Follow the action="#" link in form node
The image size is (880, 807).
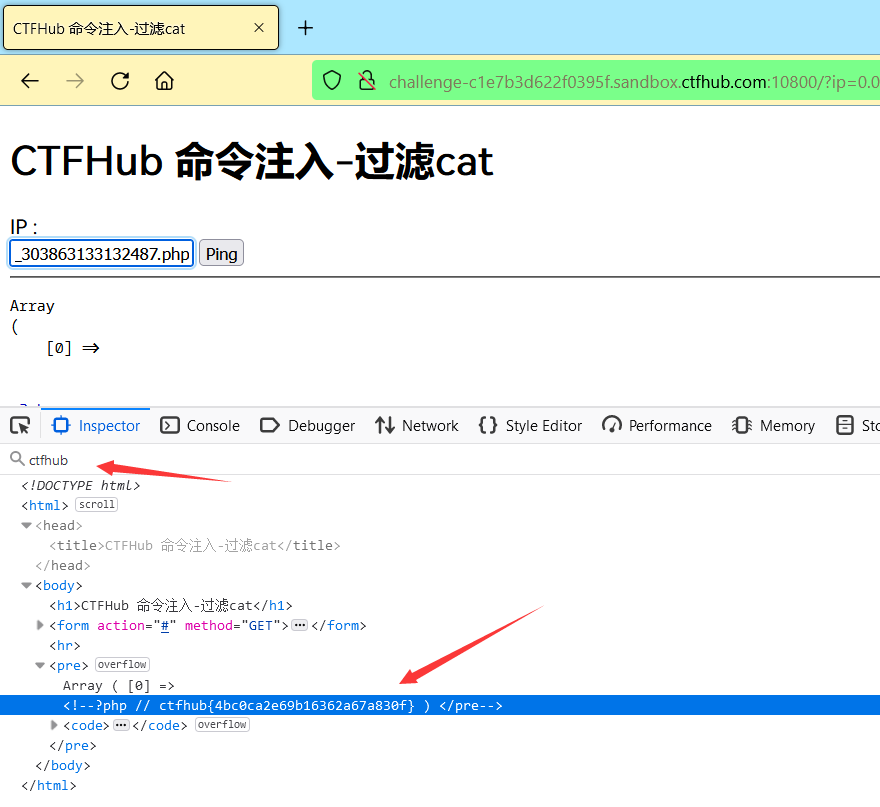pyautogui.click(x=165, y=626)
